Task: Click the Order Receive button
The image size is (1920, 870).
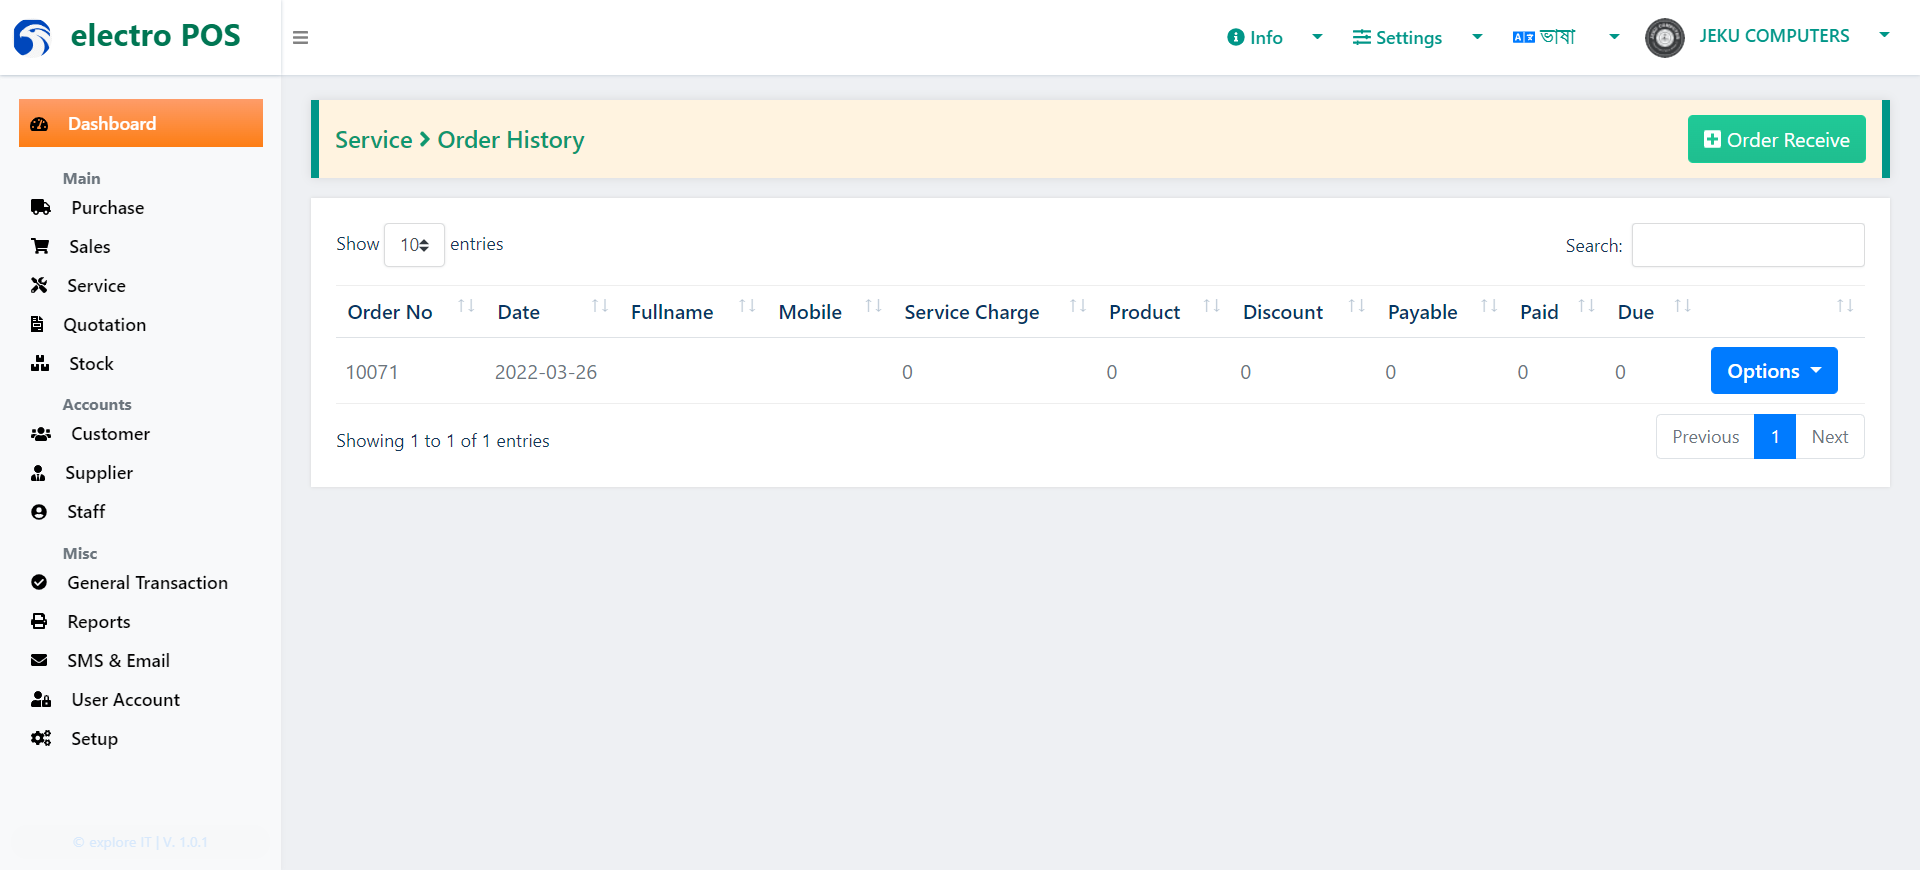Action: pos(1776,139)
